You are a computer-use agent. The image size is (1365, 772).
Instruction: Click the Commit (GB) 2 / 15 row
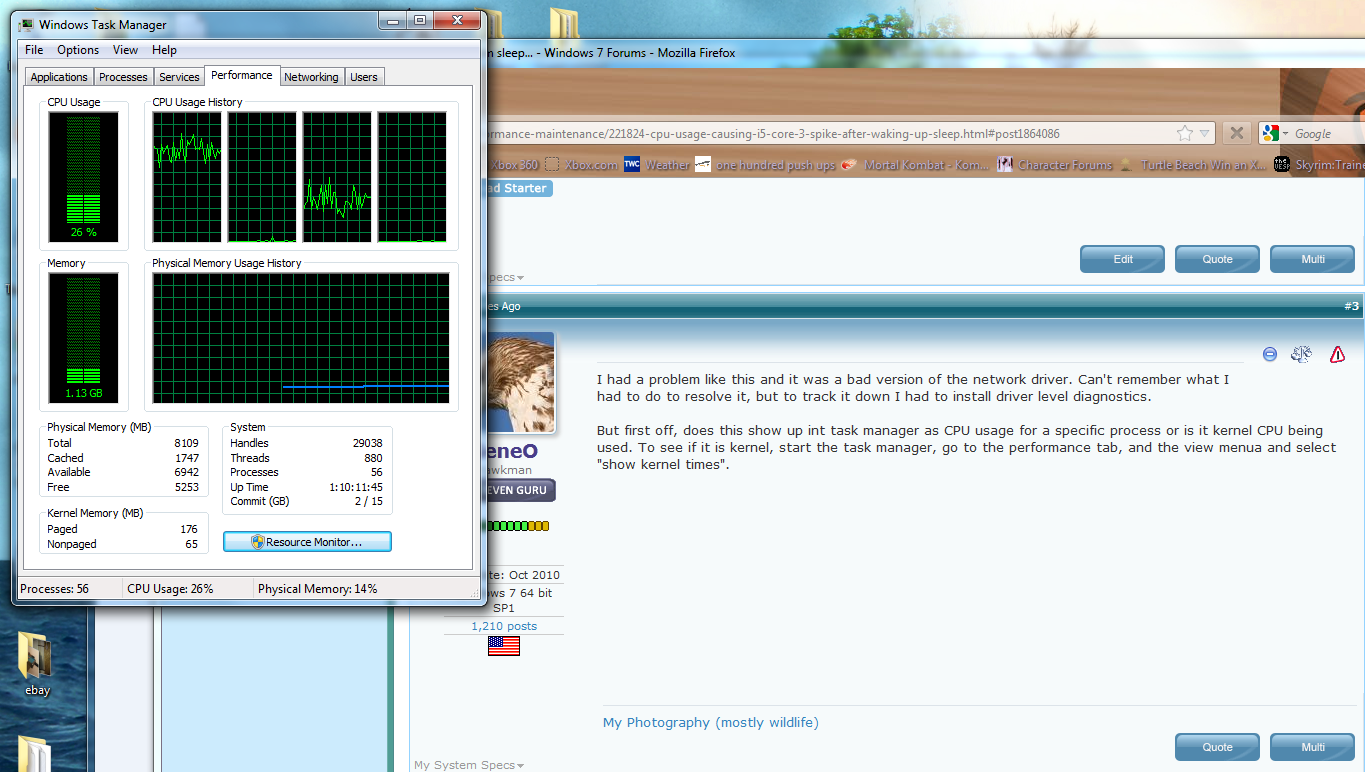pyautogui.click(x=306, y=501)
